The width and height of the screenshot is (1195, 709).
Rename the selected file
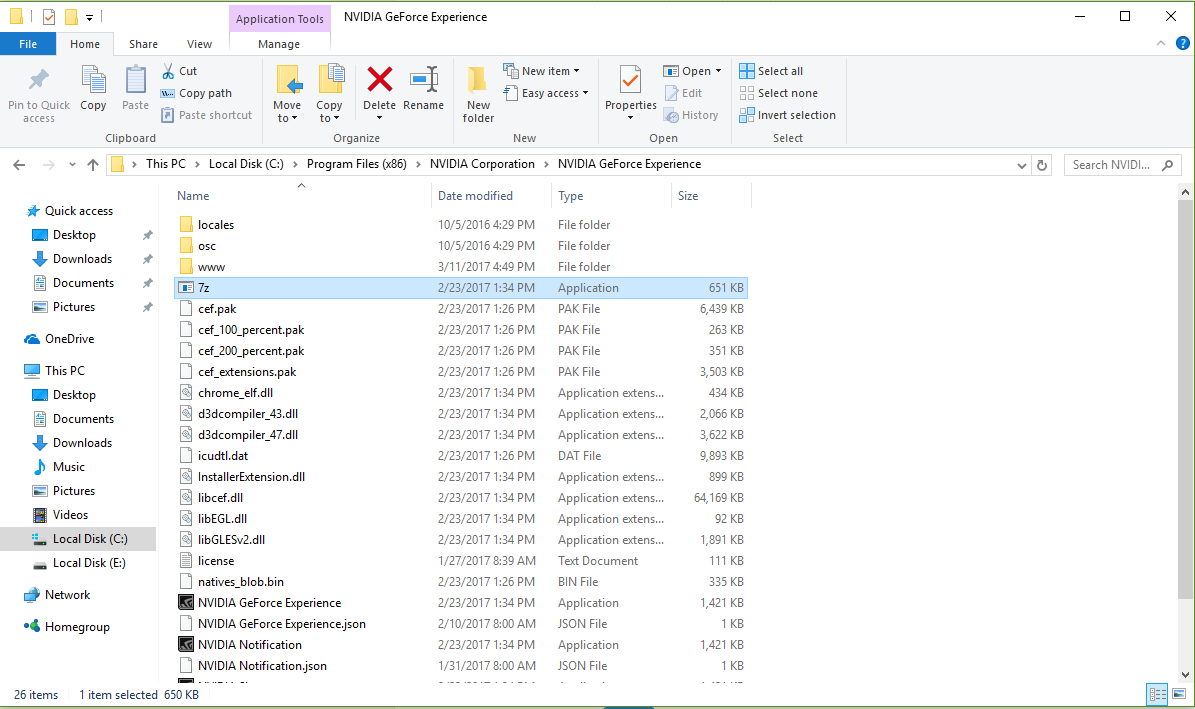pos(424,88)
